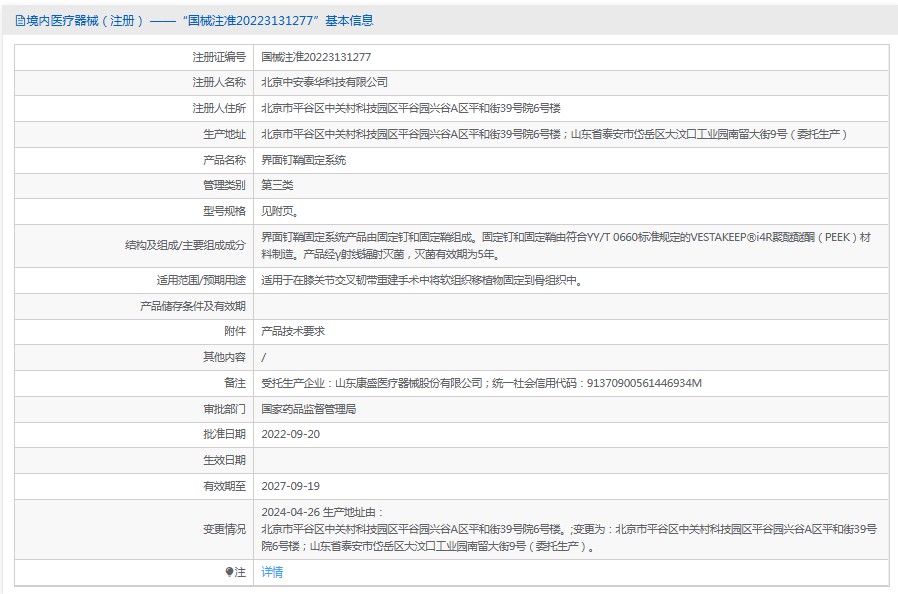The image size is (898, 594).
Task: Click the 审批部门 row label
Action: (x=224, y=408)
